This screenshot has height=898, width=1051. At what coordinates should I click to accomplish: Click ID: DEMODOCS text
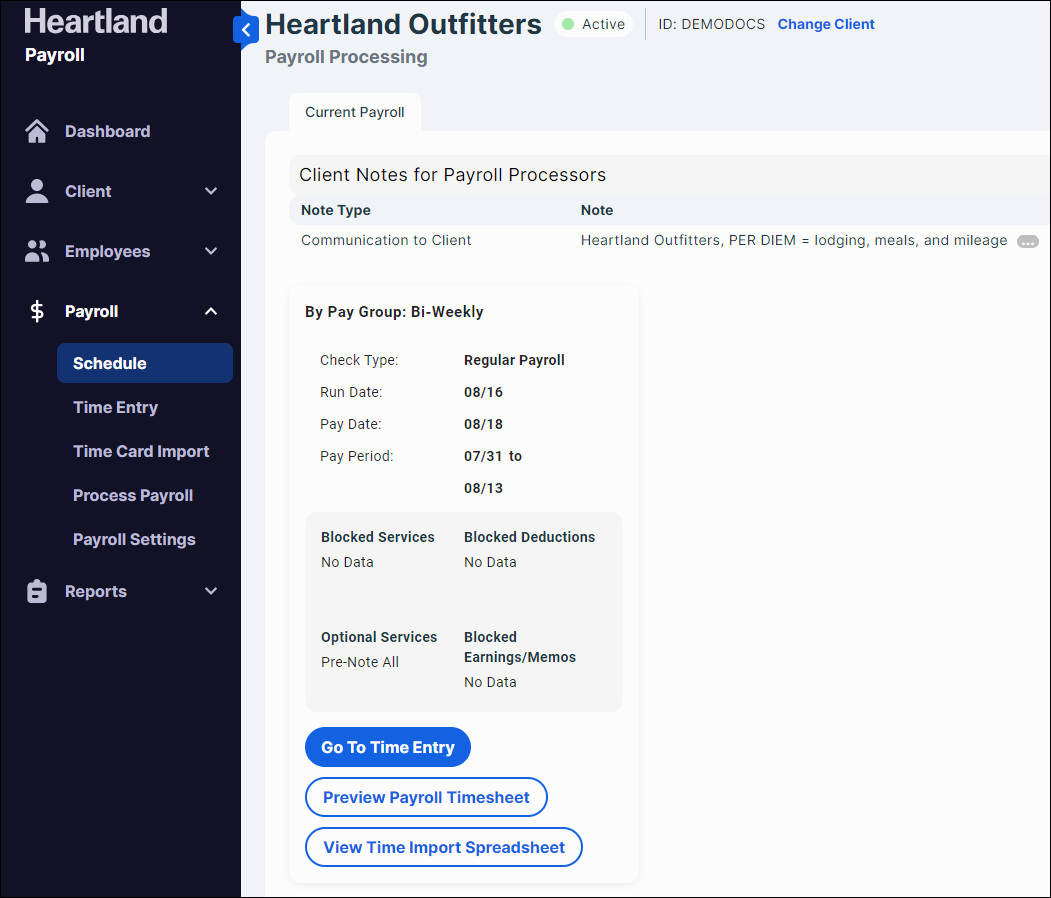tap(711, 24)
